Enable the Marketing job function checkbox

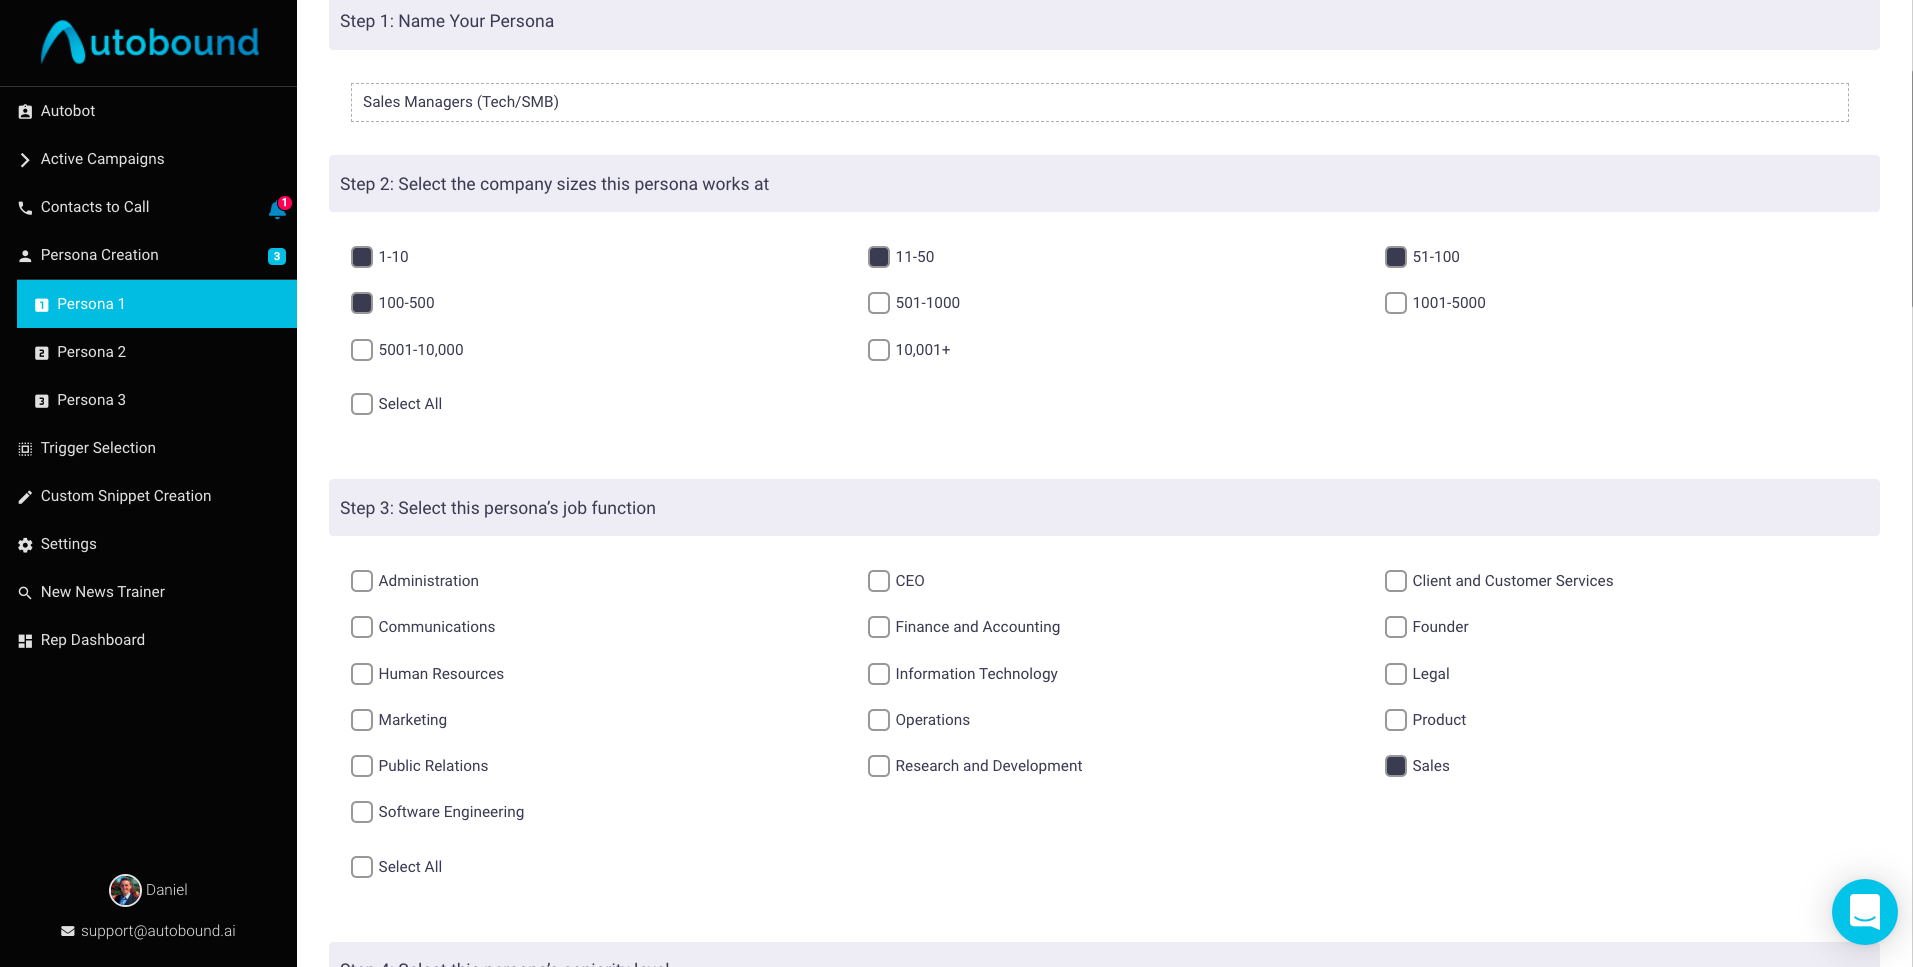[362, 720]
